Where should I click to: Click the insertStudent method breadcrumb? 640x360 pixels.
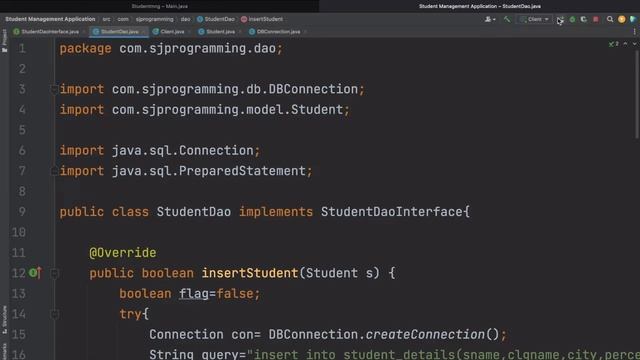pos(262,19)
